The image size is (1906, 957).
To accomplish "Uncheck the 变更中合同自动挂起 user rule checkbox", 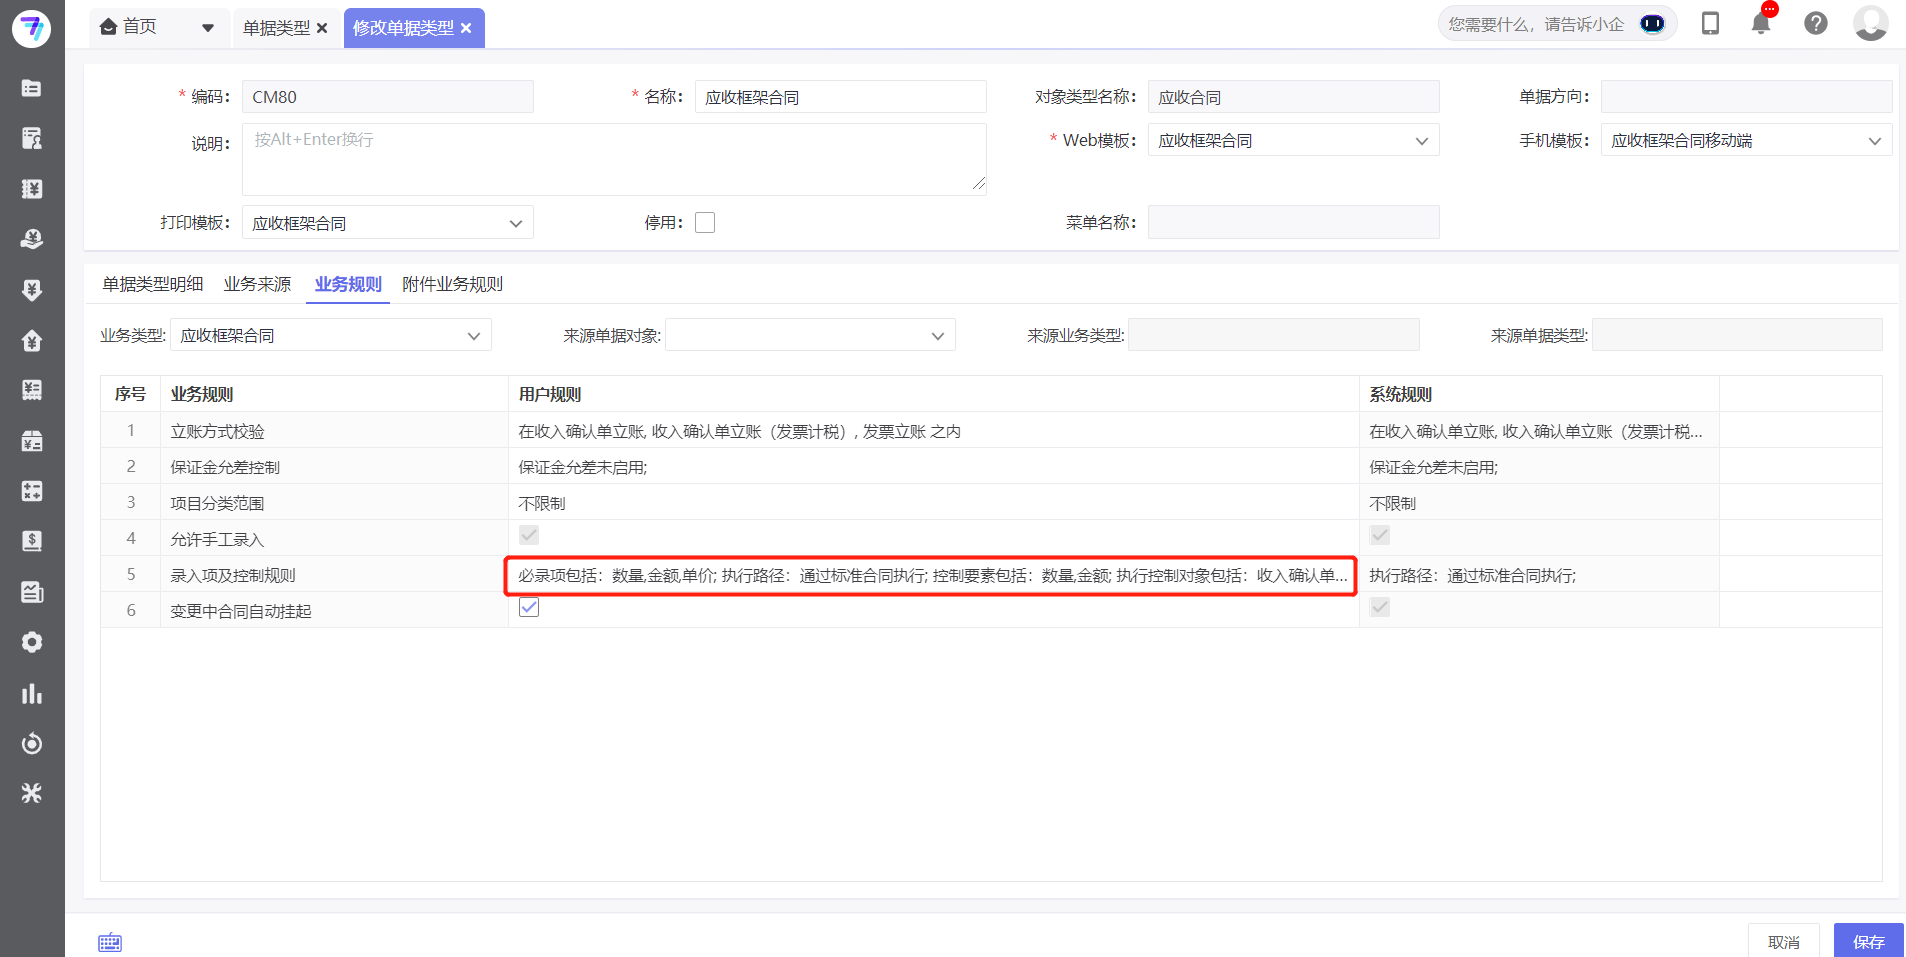I will (528, 606).
